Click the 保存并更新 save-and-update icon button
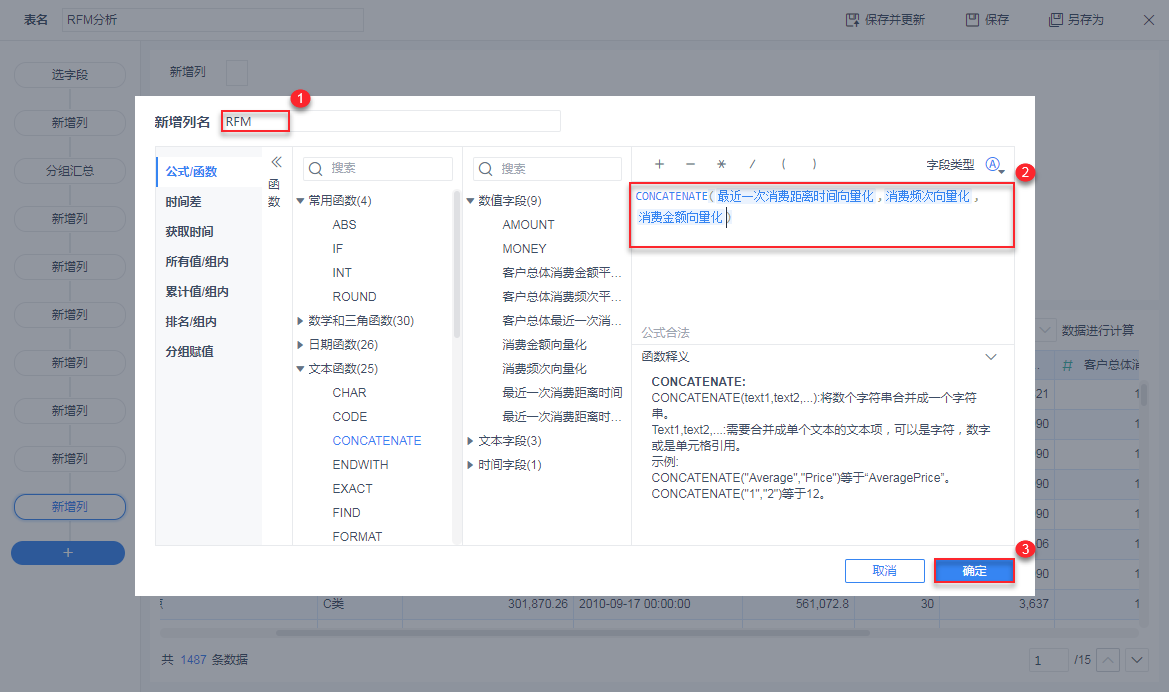This screenshot has width=1169, height=692. point(885,20)
